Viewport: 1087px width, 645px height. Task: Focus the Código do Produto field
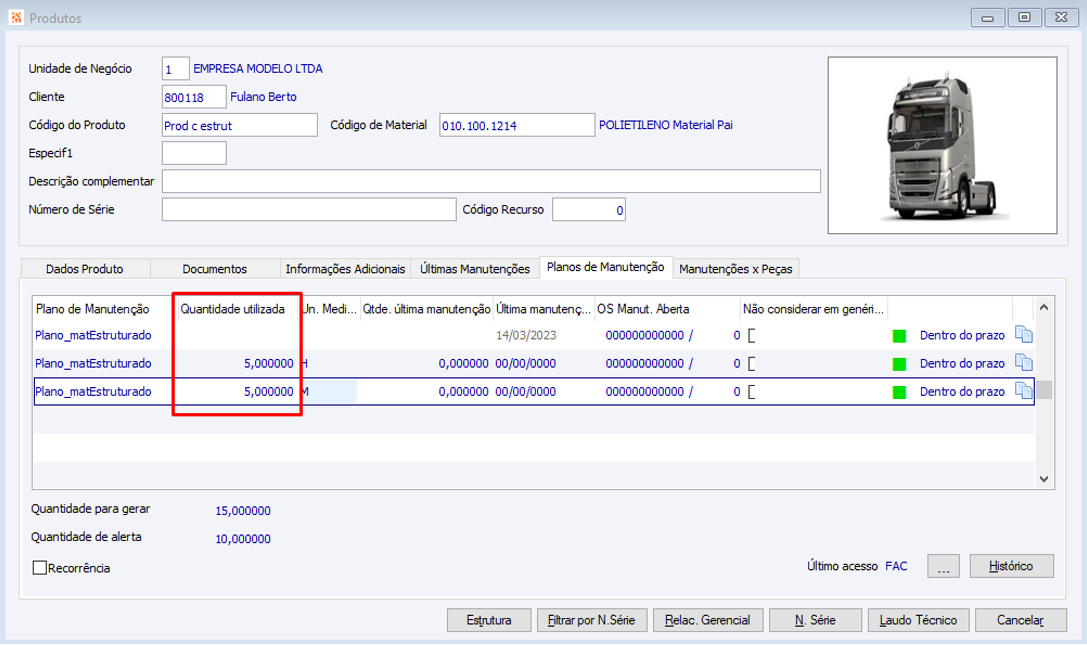point(240,125)
